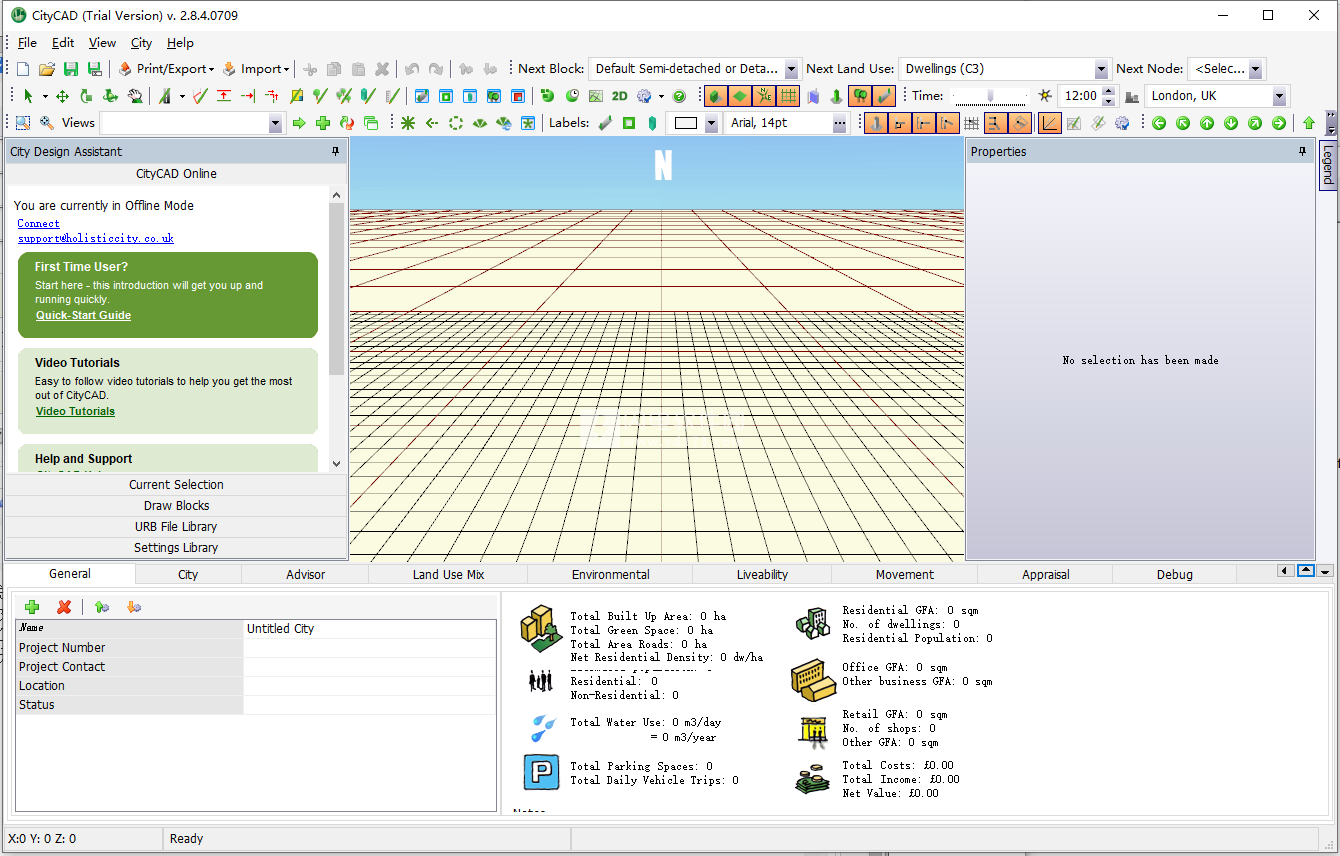Viewport: 1340px width, 856px height.
Task: Expand the Next Land Use dropdown
Action: click(x=1101, y=69)
